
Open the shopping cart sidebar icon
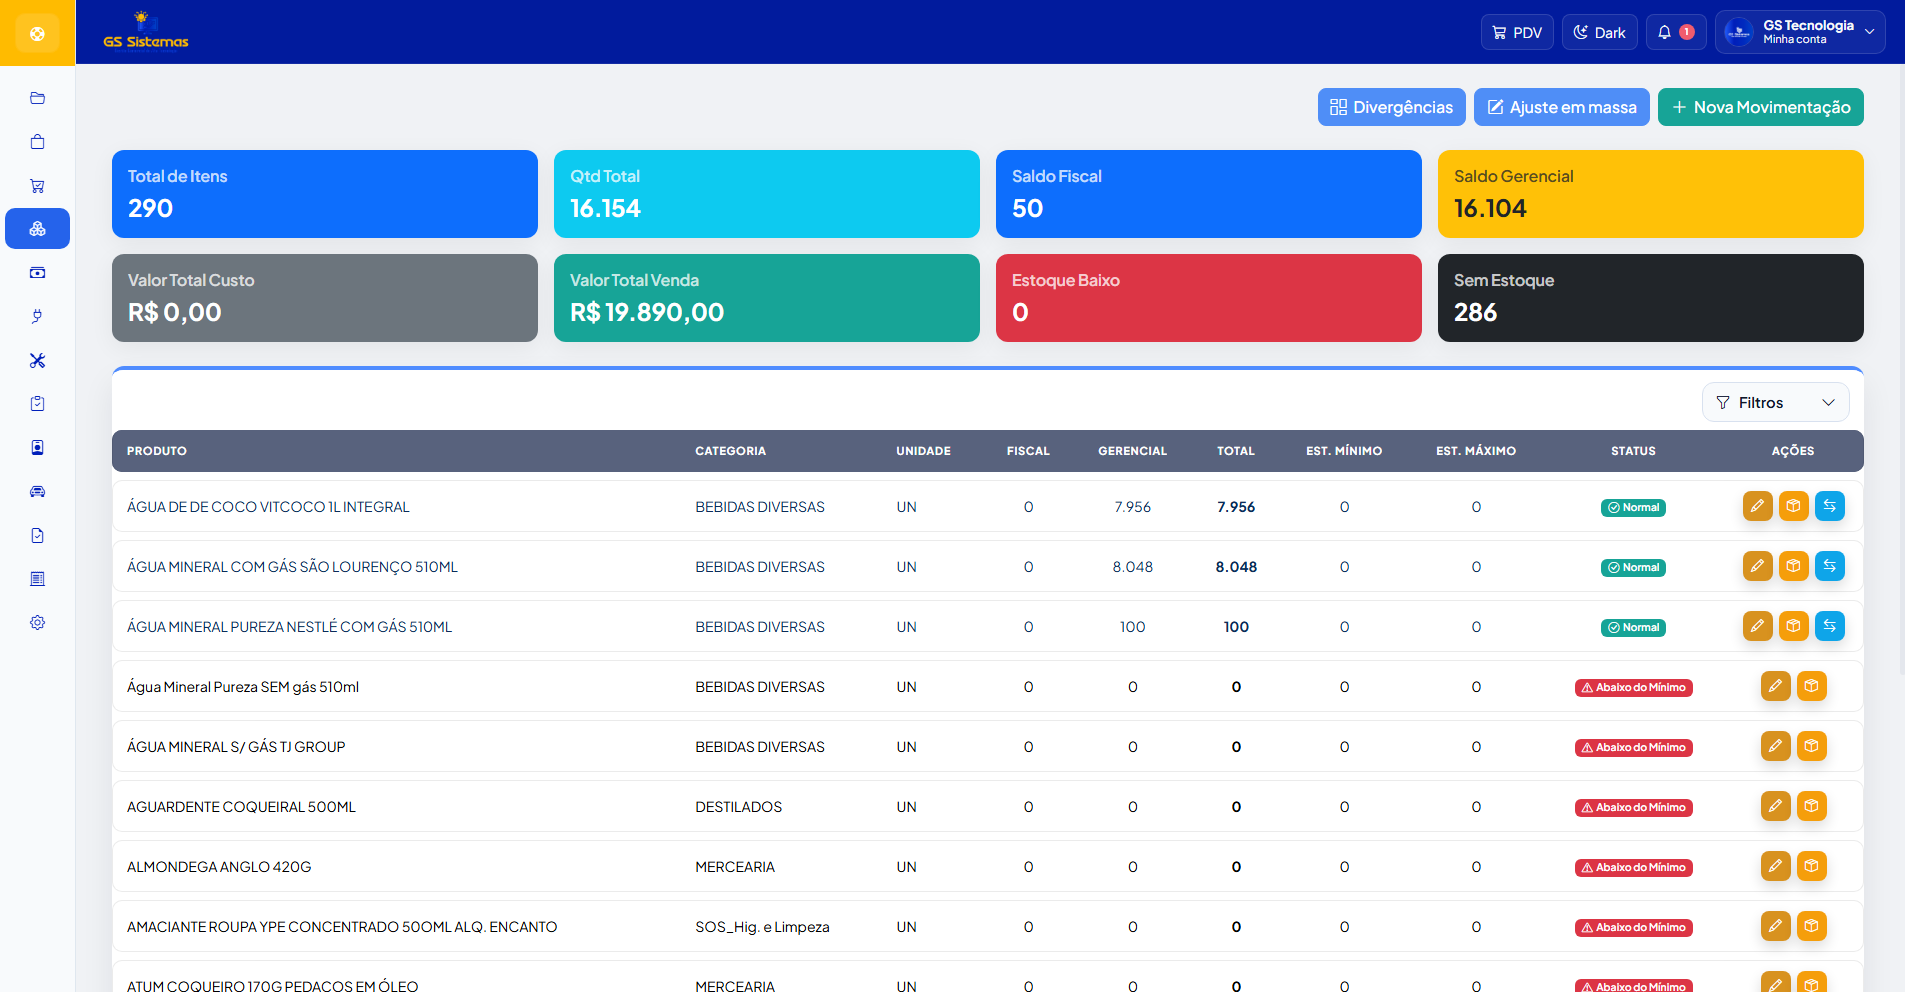tap(37, 186)
